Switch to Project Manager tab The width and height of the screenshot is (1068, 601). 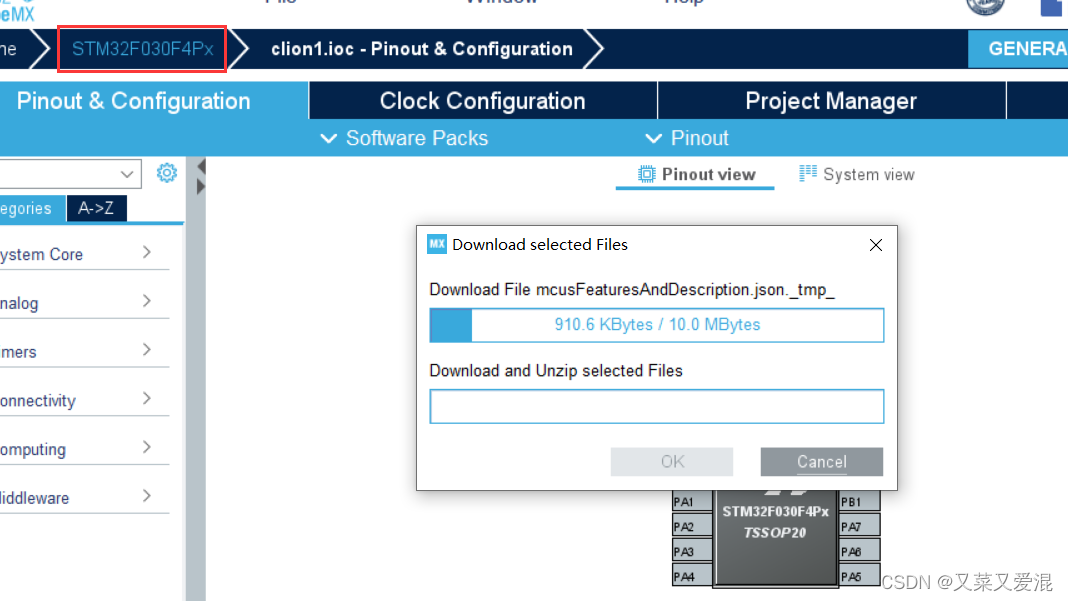coord(831,101)
